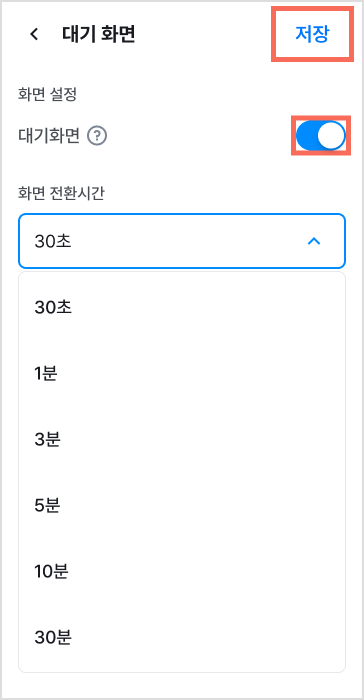Viewport: 364px width, 700px height.
Task: Choose the 30초 option from the list
Action: click(182, 308)
